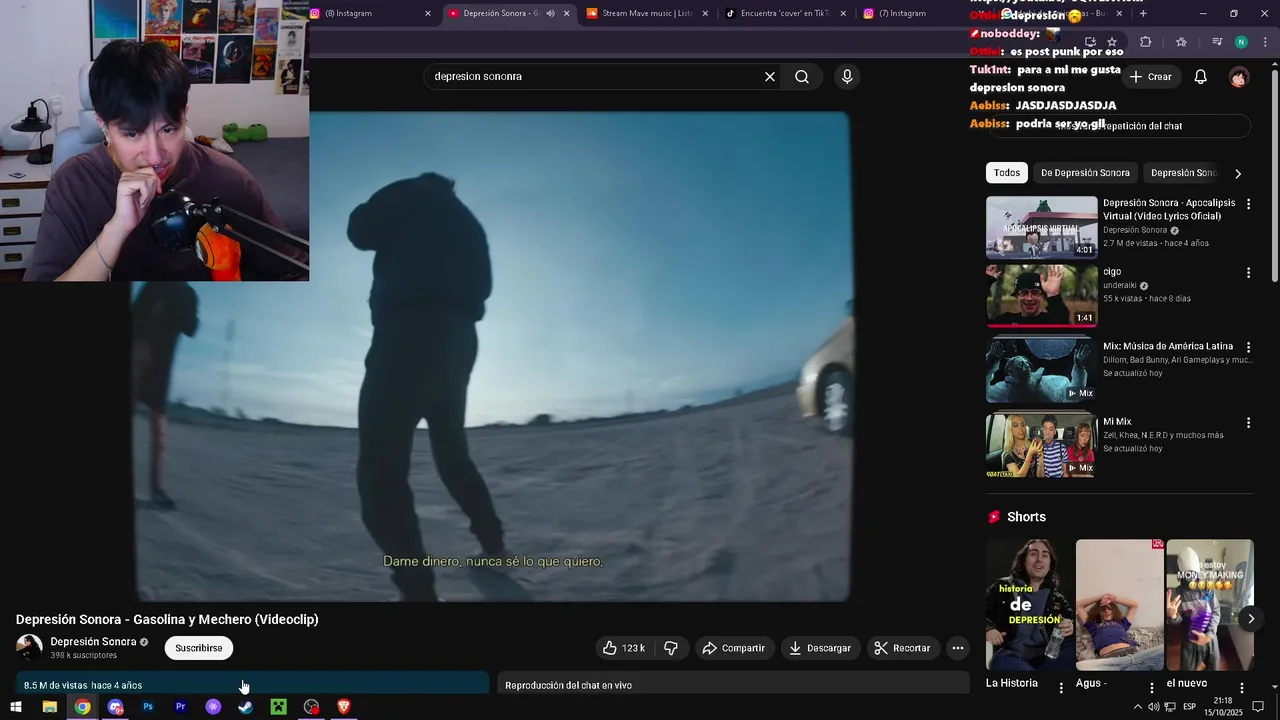Click the magnifier search button

[802, 77]
